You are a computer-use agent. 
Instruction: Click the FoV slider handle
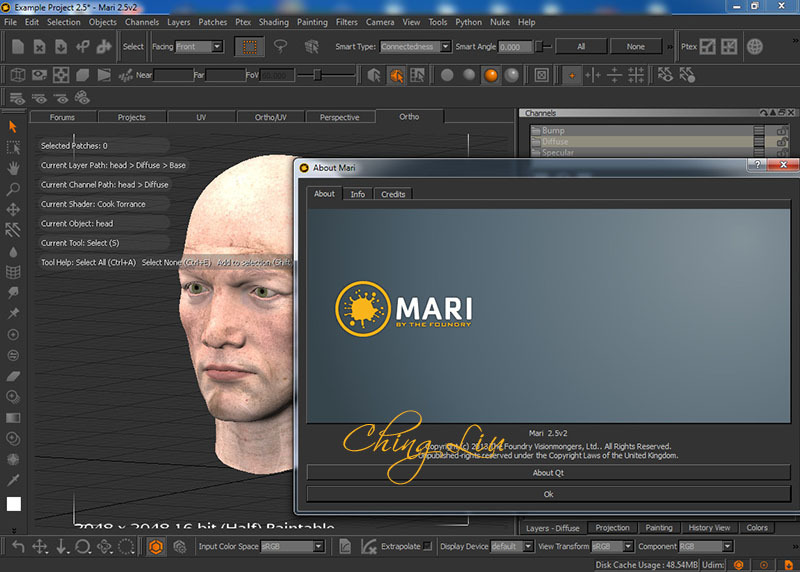(317, 75)
